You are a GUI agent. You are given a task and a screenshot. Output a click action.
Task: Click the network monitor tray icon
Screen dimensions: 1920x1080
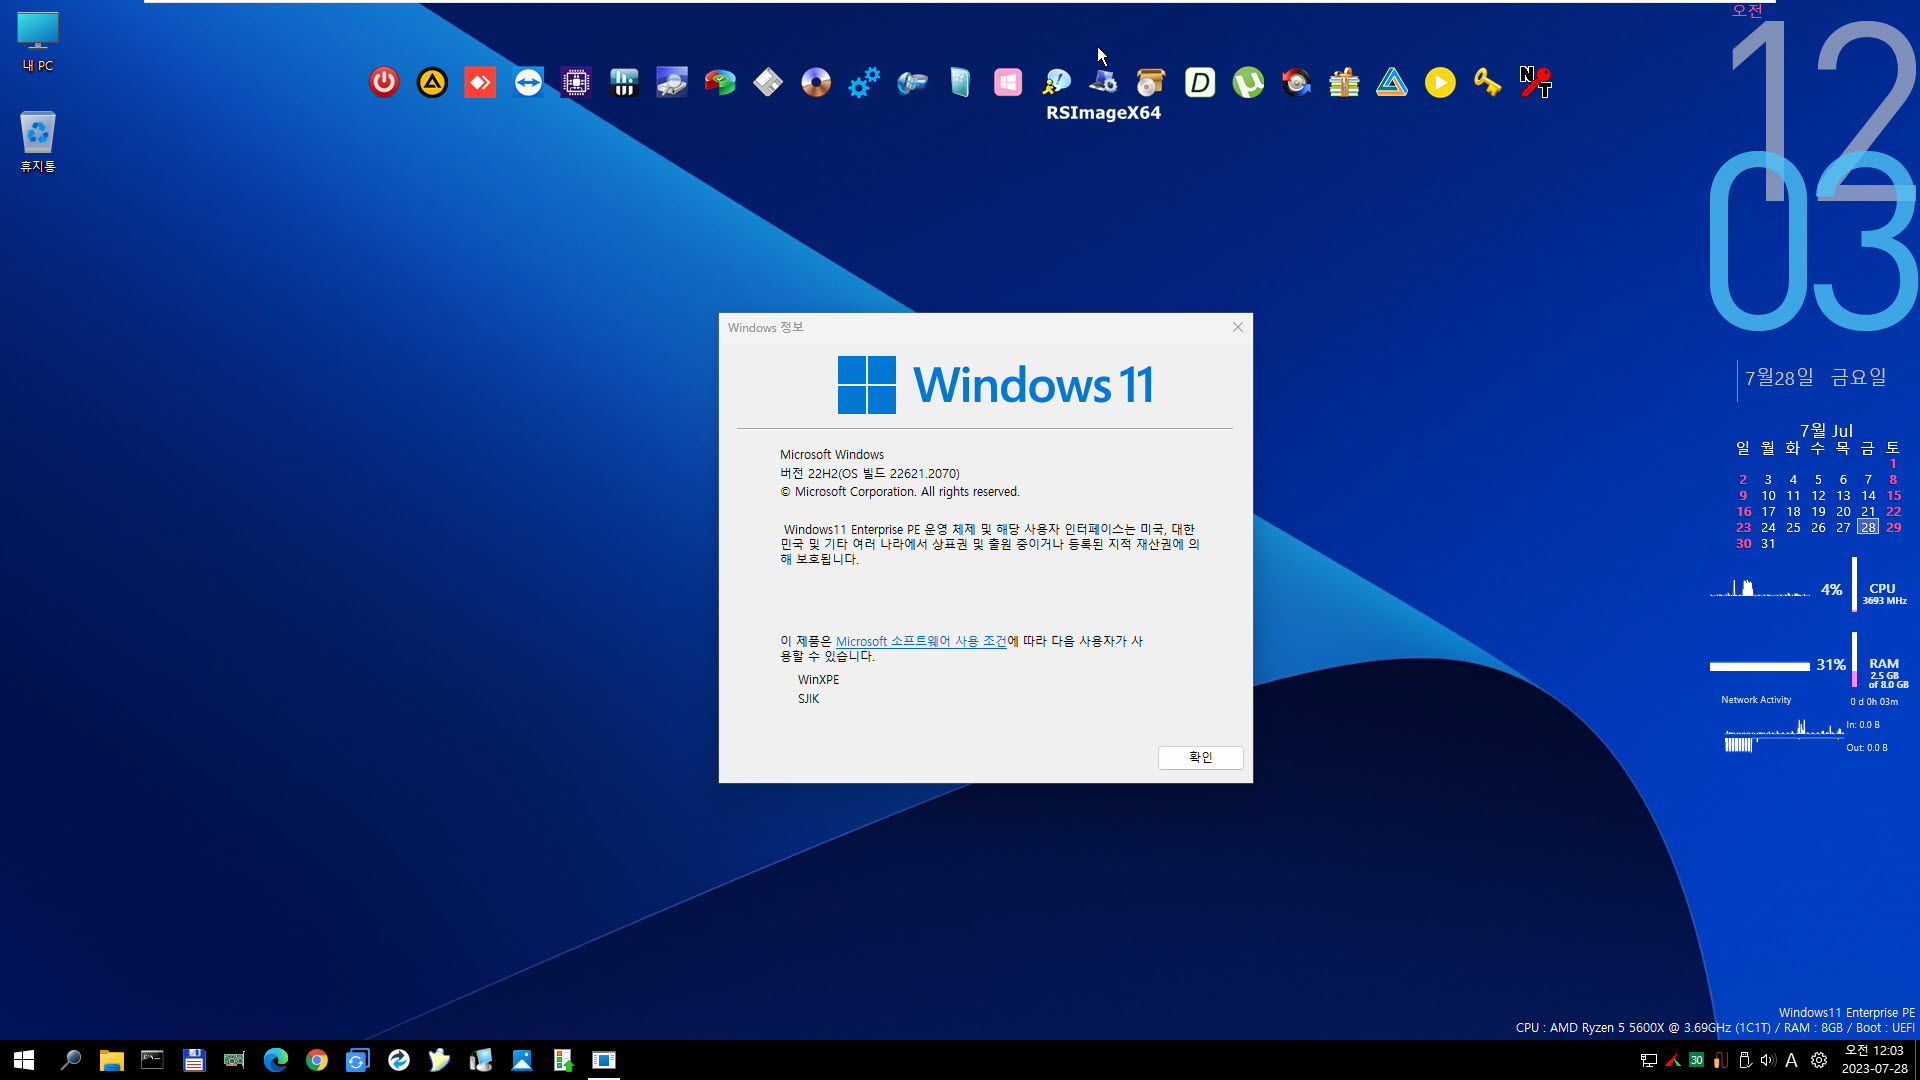[1649, 1060]
